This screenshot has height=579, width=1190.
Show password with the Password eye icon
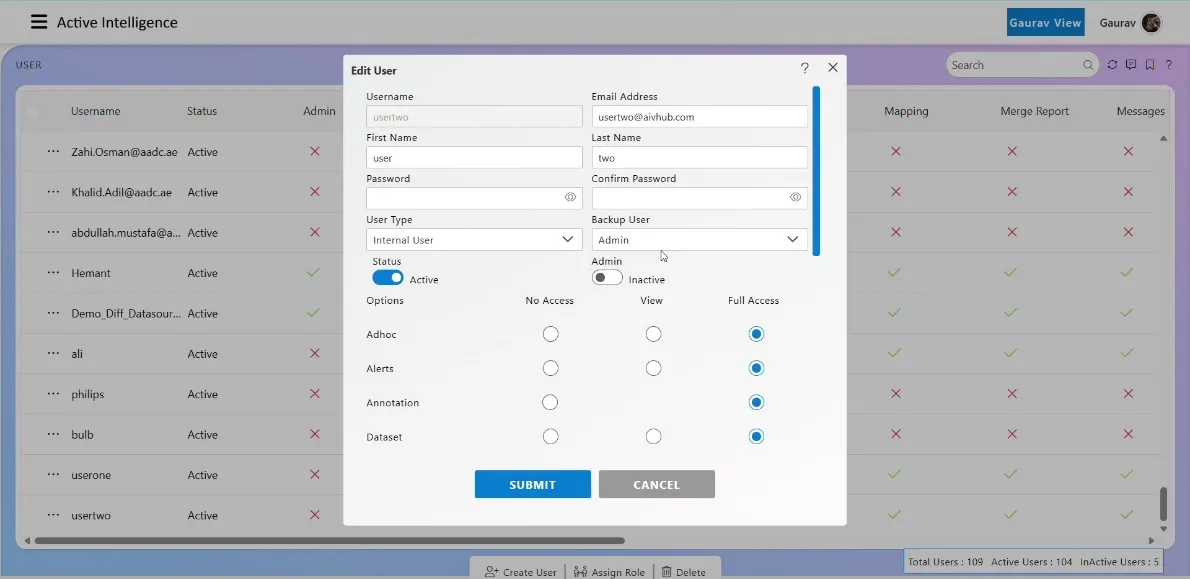571,197
